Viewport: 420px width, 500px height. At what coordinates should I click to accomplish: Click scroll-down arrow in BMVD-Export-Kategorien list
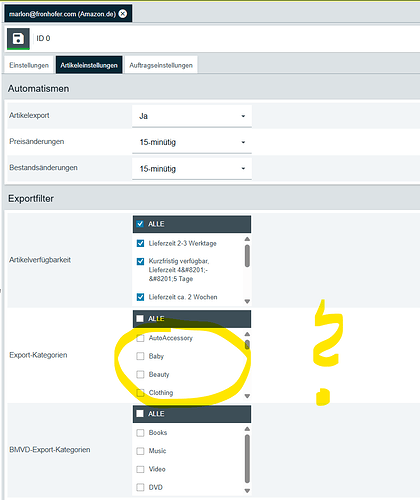pos(247,491)
